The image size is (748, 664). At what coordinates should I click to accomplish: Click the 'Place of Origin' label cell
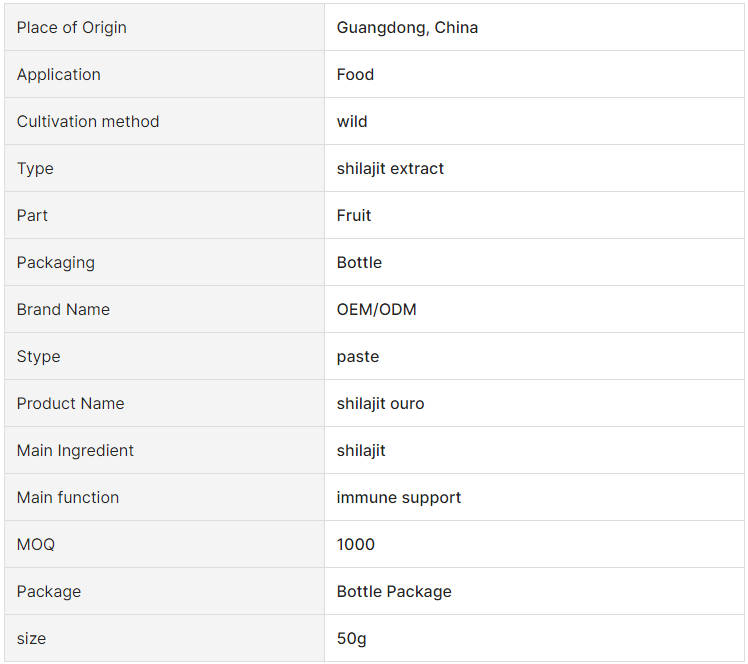[72, 27]
